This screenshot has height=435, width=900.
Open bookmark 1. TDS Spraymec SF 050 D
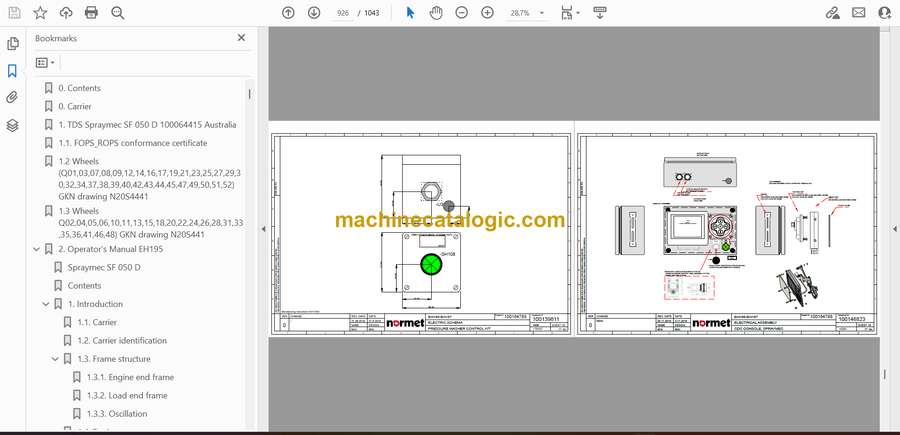click(x=147, y=125)
